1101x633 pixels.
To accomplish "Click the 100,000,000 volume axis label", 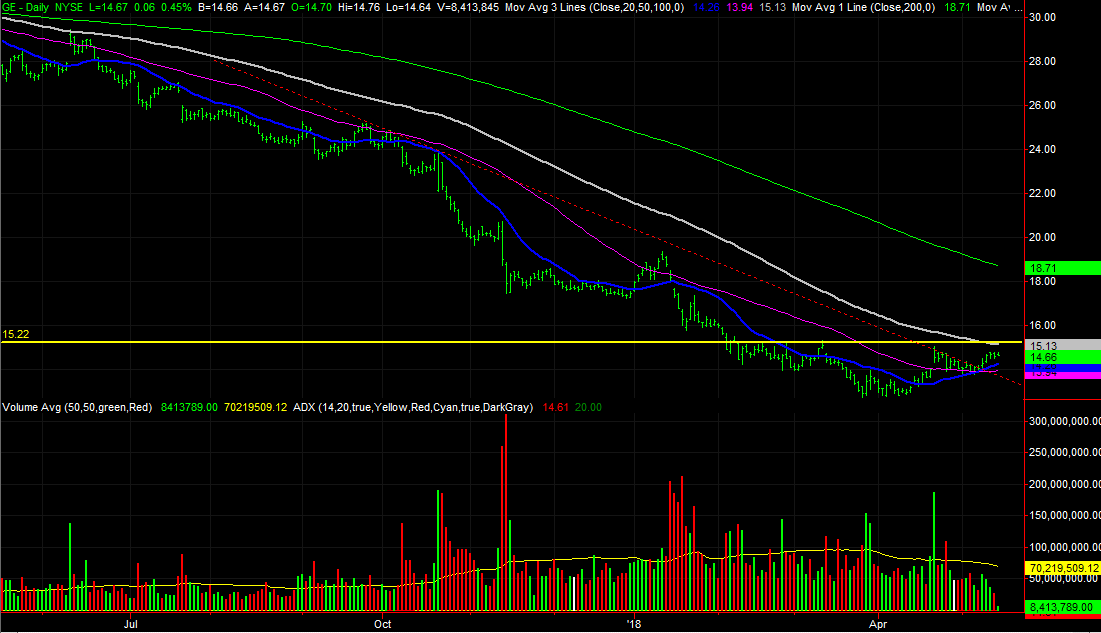I will tap(1064, 547).
